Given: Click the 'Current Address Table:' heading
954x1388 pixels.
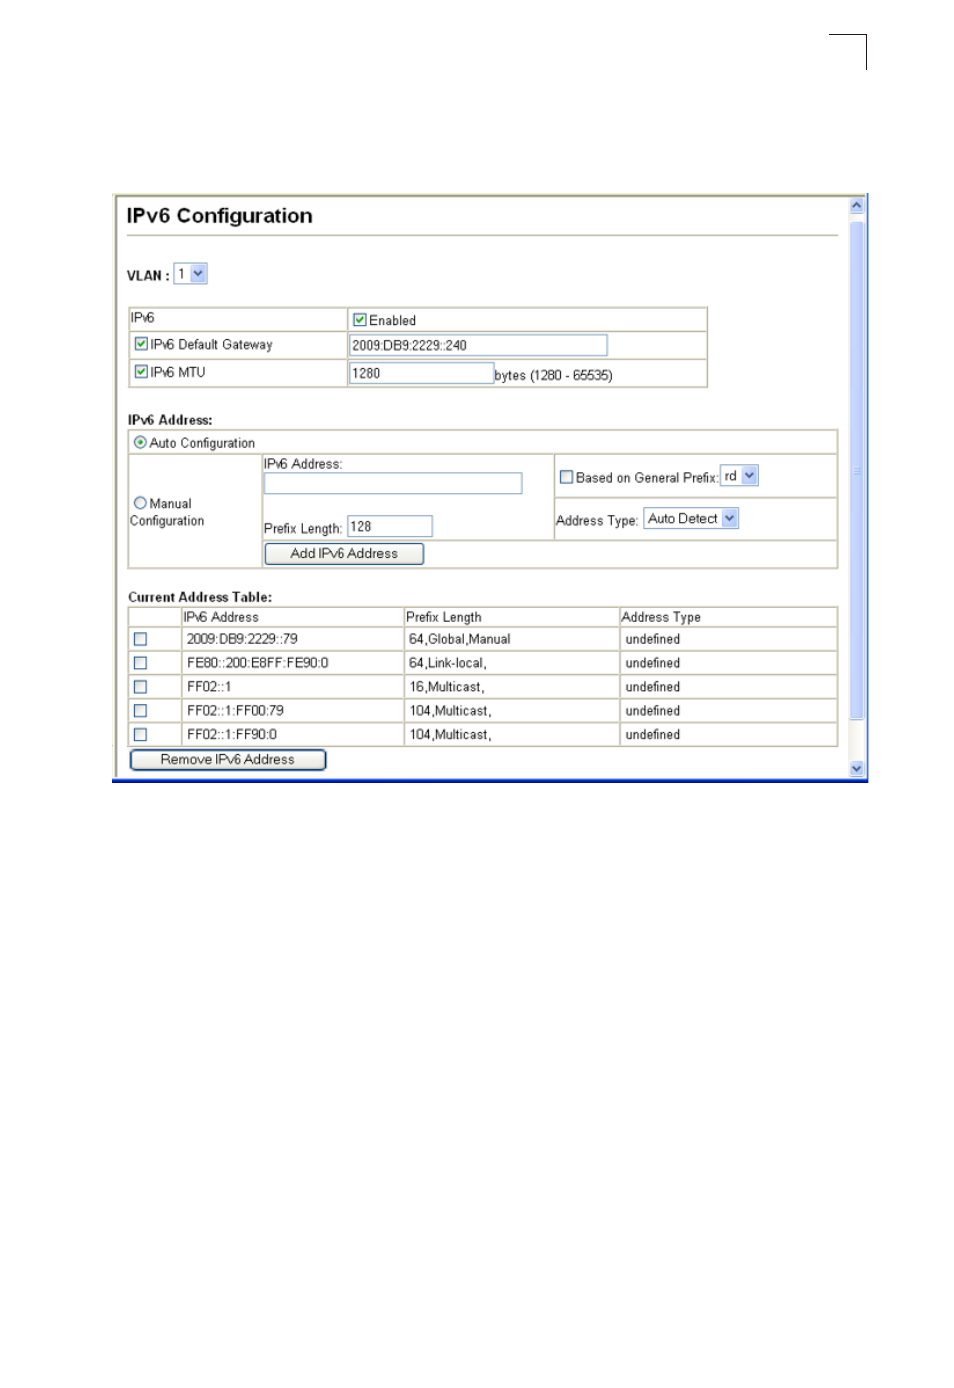Looking at the screenshot, I should pyautogui.click(x=200, y=597).
